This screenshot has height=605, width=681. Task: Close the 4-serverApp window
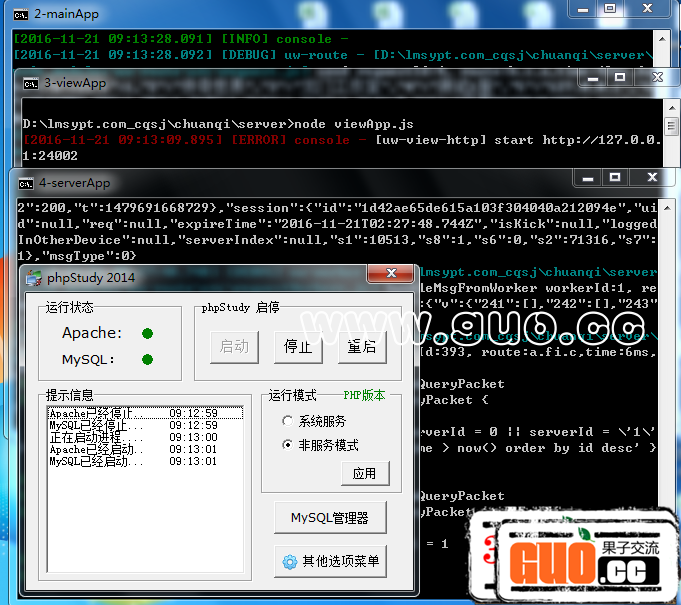[652, 178]
